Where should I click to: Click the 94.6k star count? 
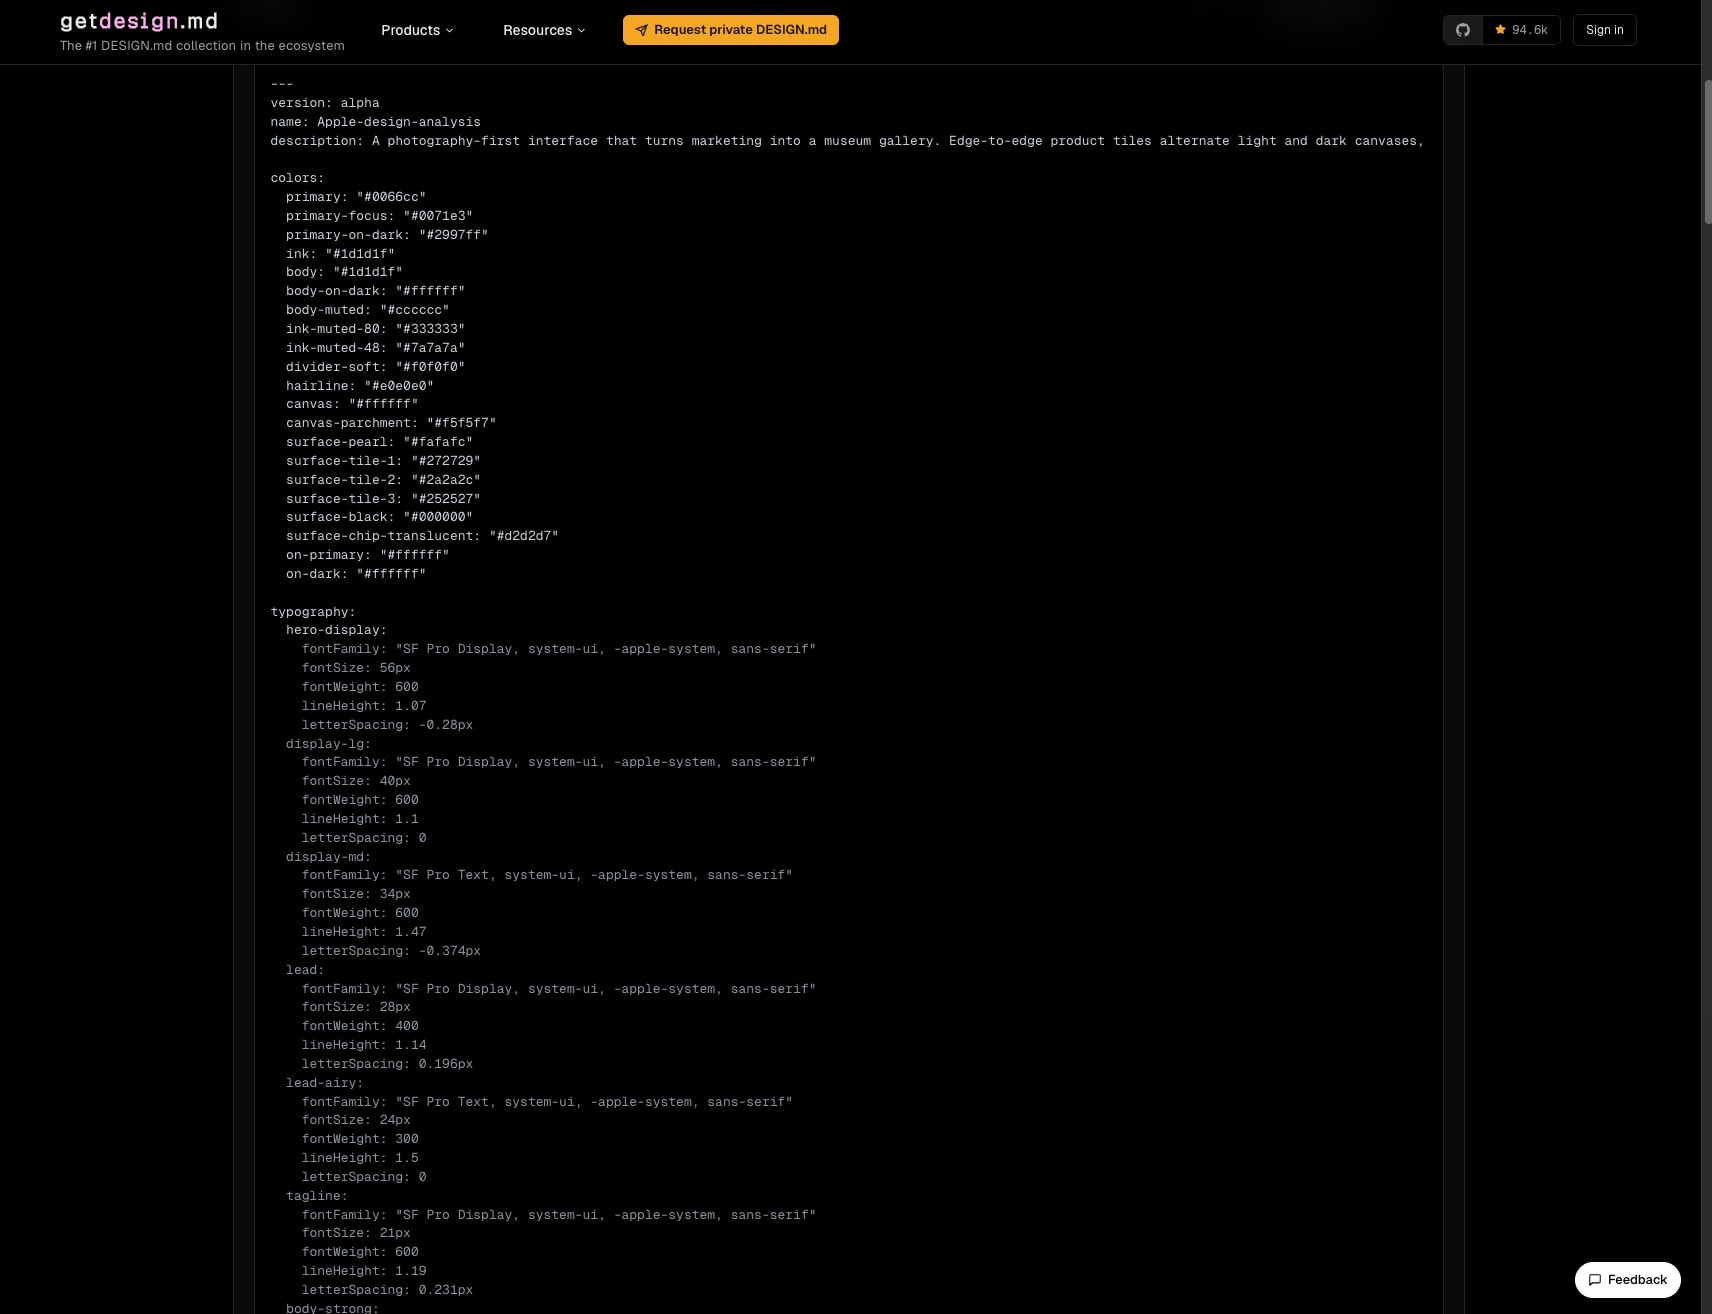[x=1521, y=30]
